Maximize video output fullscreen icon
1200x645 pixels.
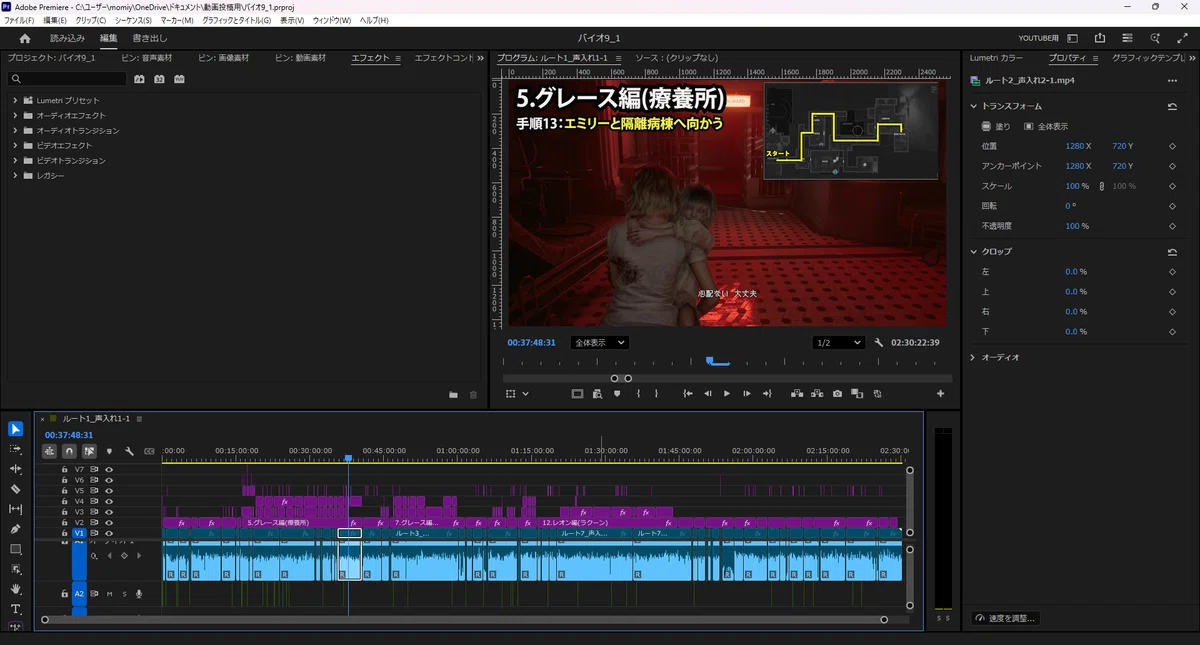tap(1183, 38)
